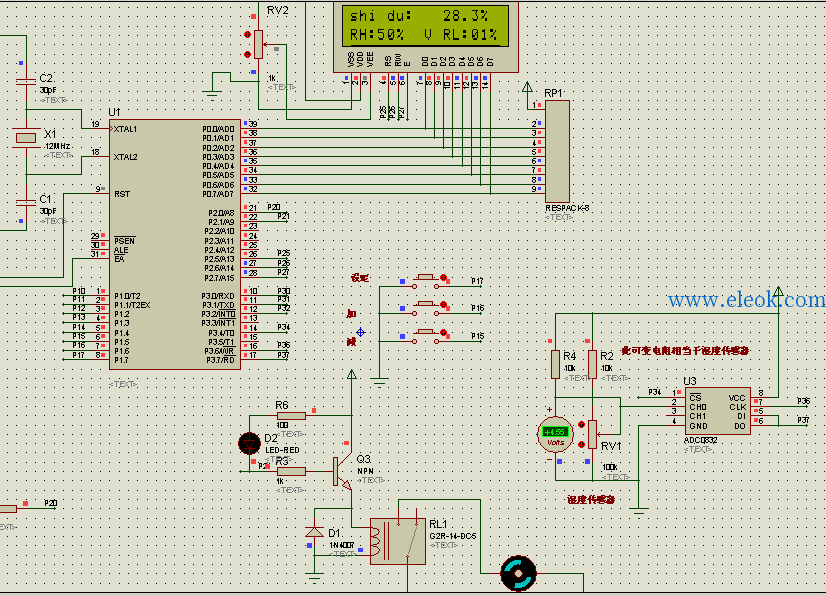Select resistor R3 at transistor base
The image size is (826, 596).
pos(291,471)
